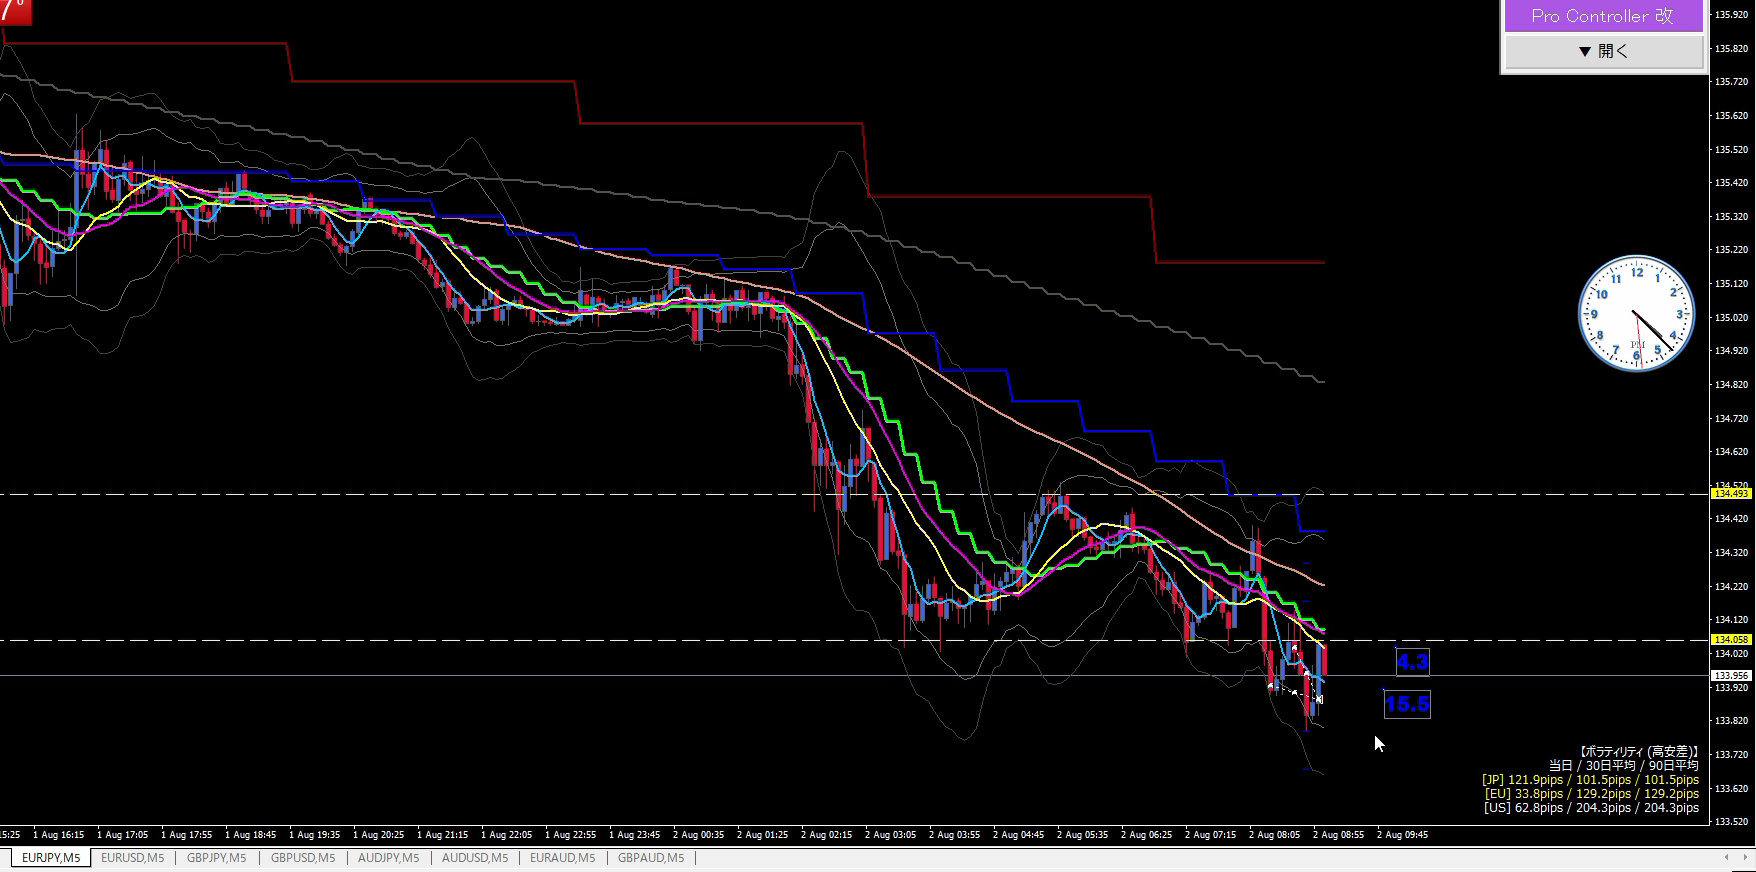Image resolution: width=1756 pixels, height=872 pixels.
Task: Select the blue 15.5 pips label
Action: click(1407, 704)
